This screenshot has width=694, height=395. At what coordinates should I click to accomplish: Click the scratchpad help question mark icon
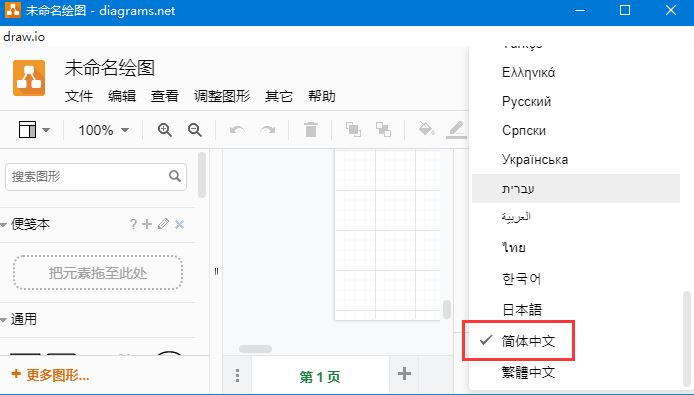coord(133,224)
